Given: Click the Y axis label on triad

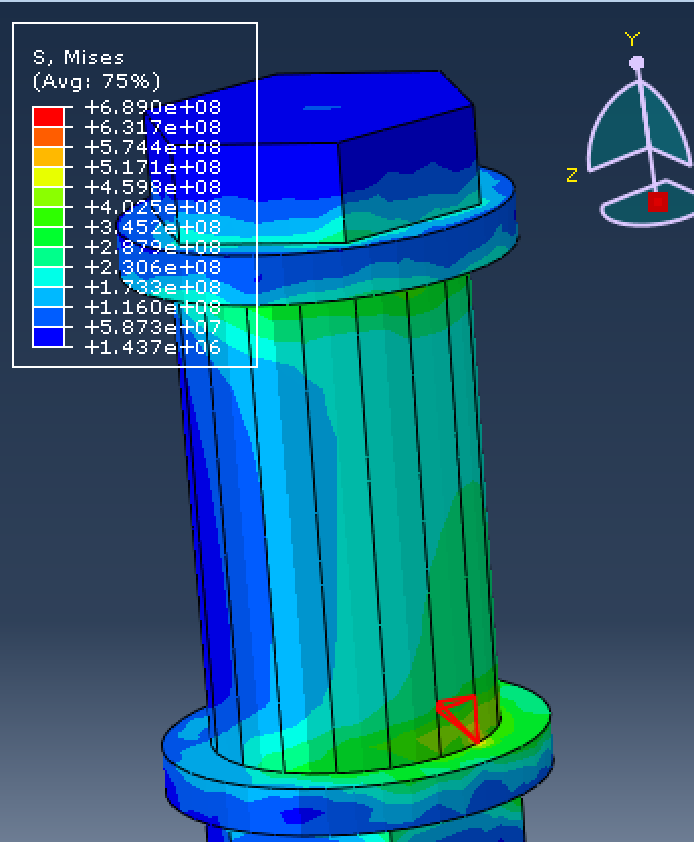Looking at the screenshot, I should pyautogui.click(x=632, y=39).
